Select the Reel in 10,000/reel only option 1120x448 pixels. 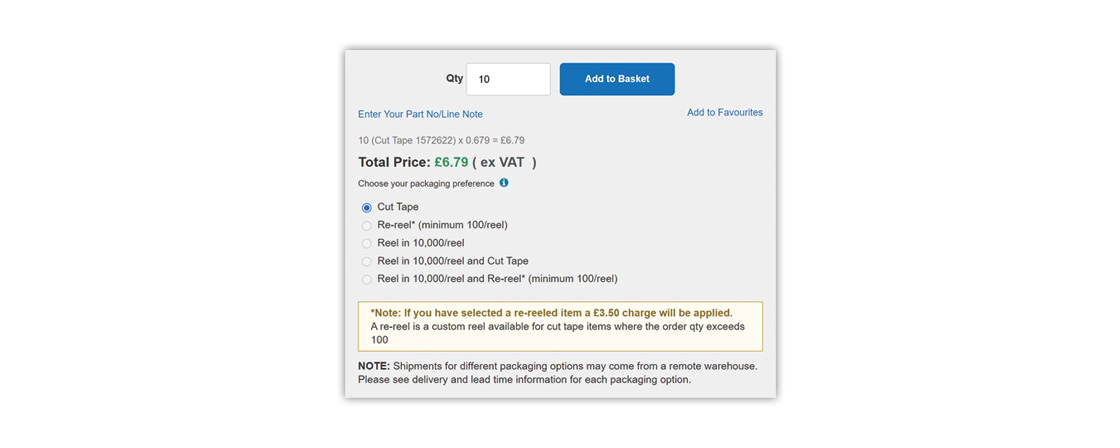367,244
